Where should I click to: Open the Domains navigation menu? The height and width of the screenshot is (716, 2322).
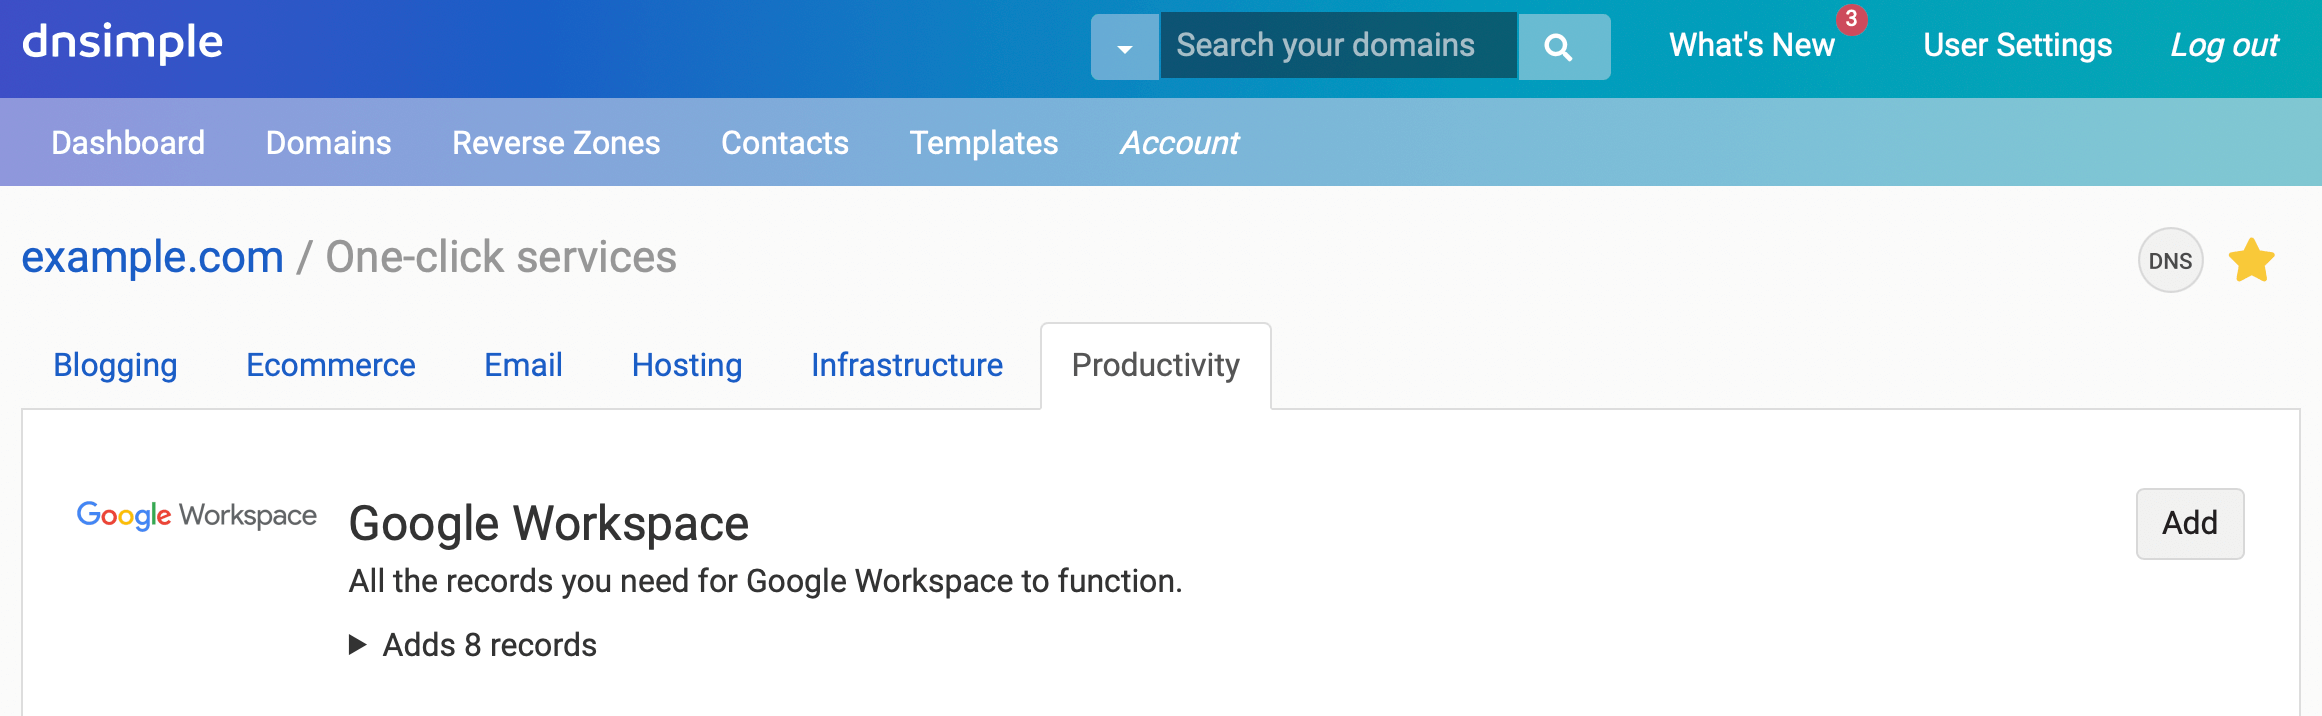pos(328,143)
